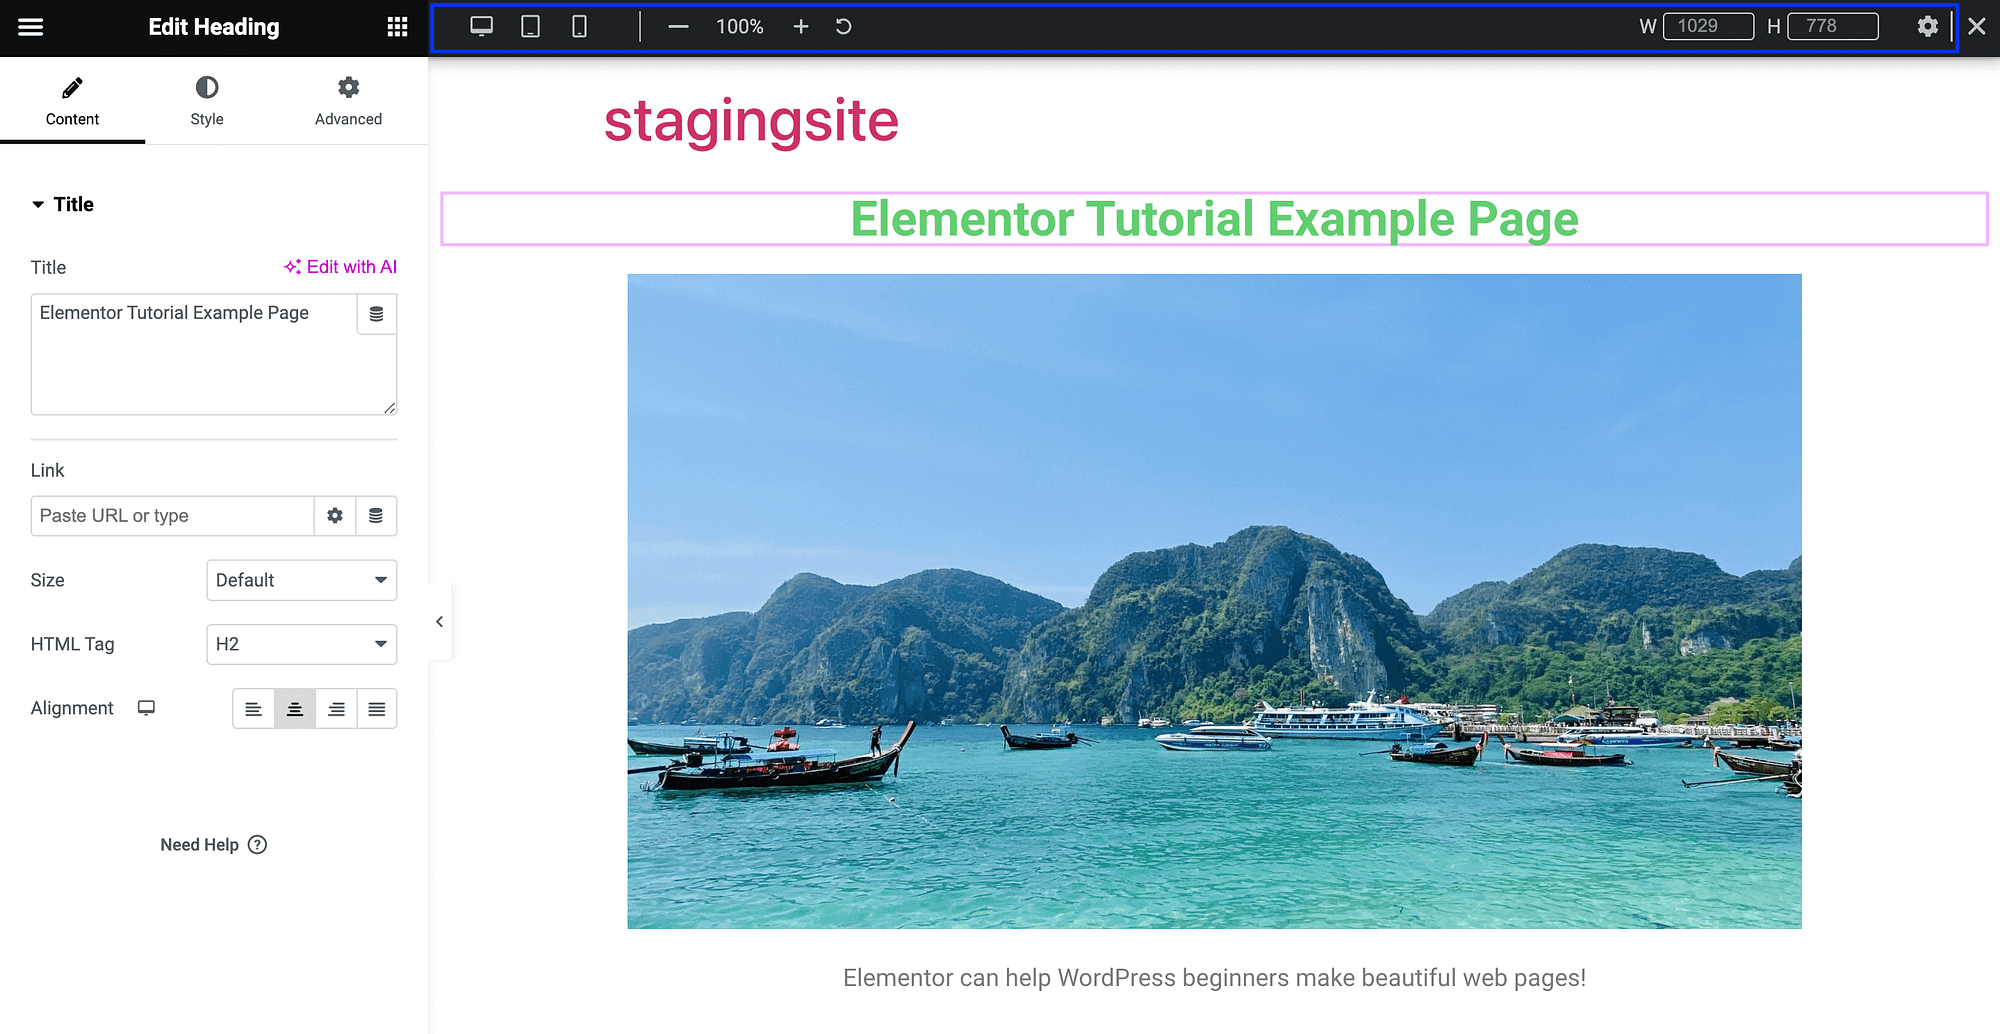The width and height of the screenshot is (2000, 1034).
Task: Reset zoom level with the undo arrow
Action: [844, 27]
